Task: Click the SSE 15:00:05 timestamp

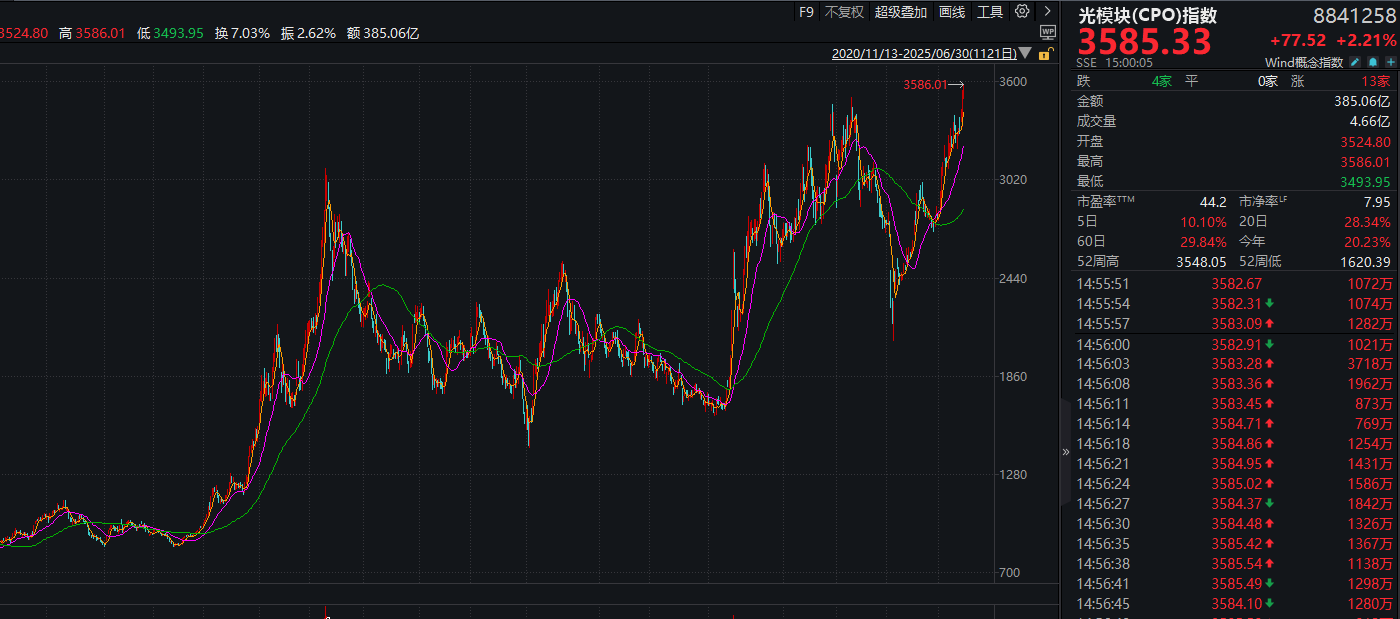Action: [x=1115, y=62]
